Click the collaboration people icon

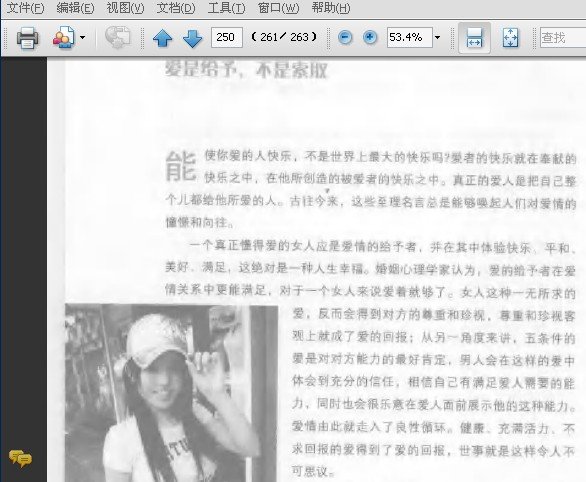[x=64, y=37]
